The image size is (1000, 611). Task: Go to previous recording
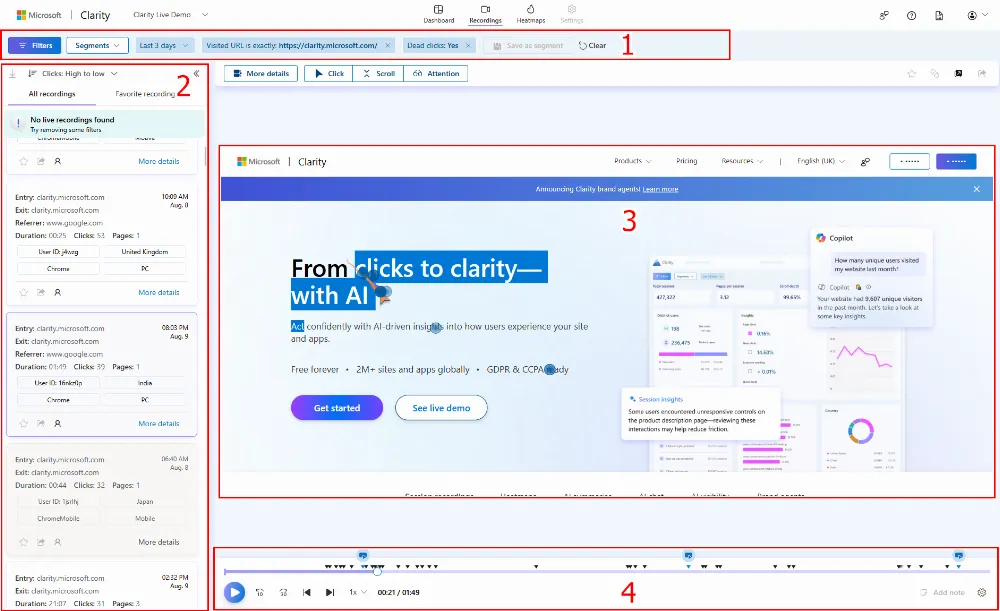307,593
